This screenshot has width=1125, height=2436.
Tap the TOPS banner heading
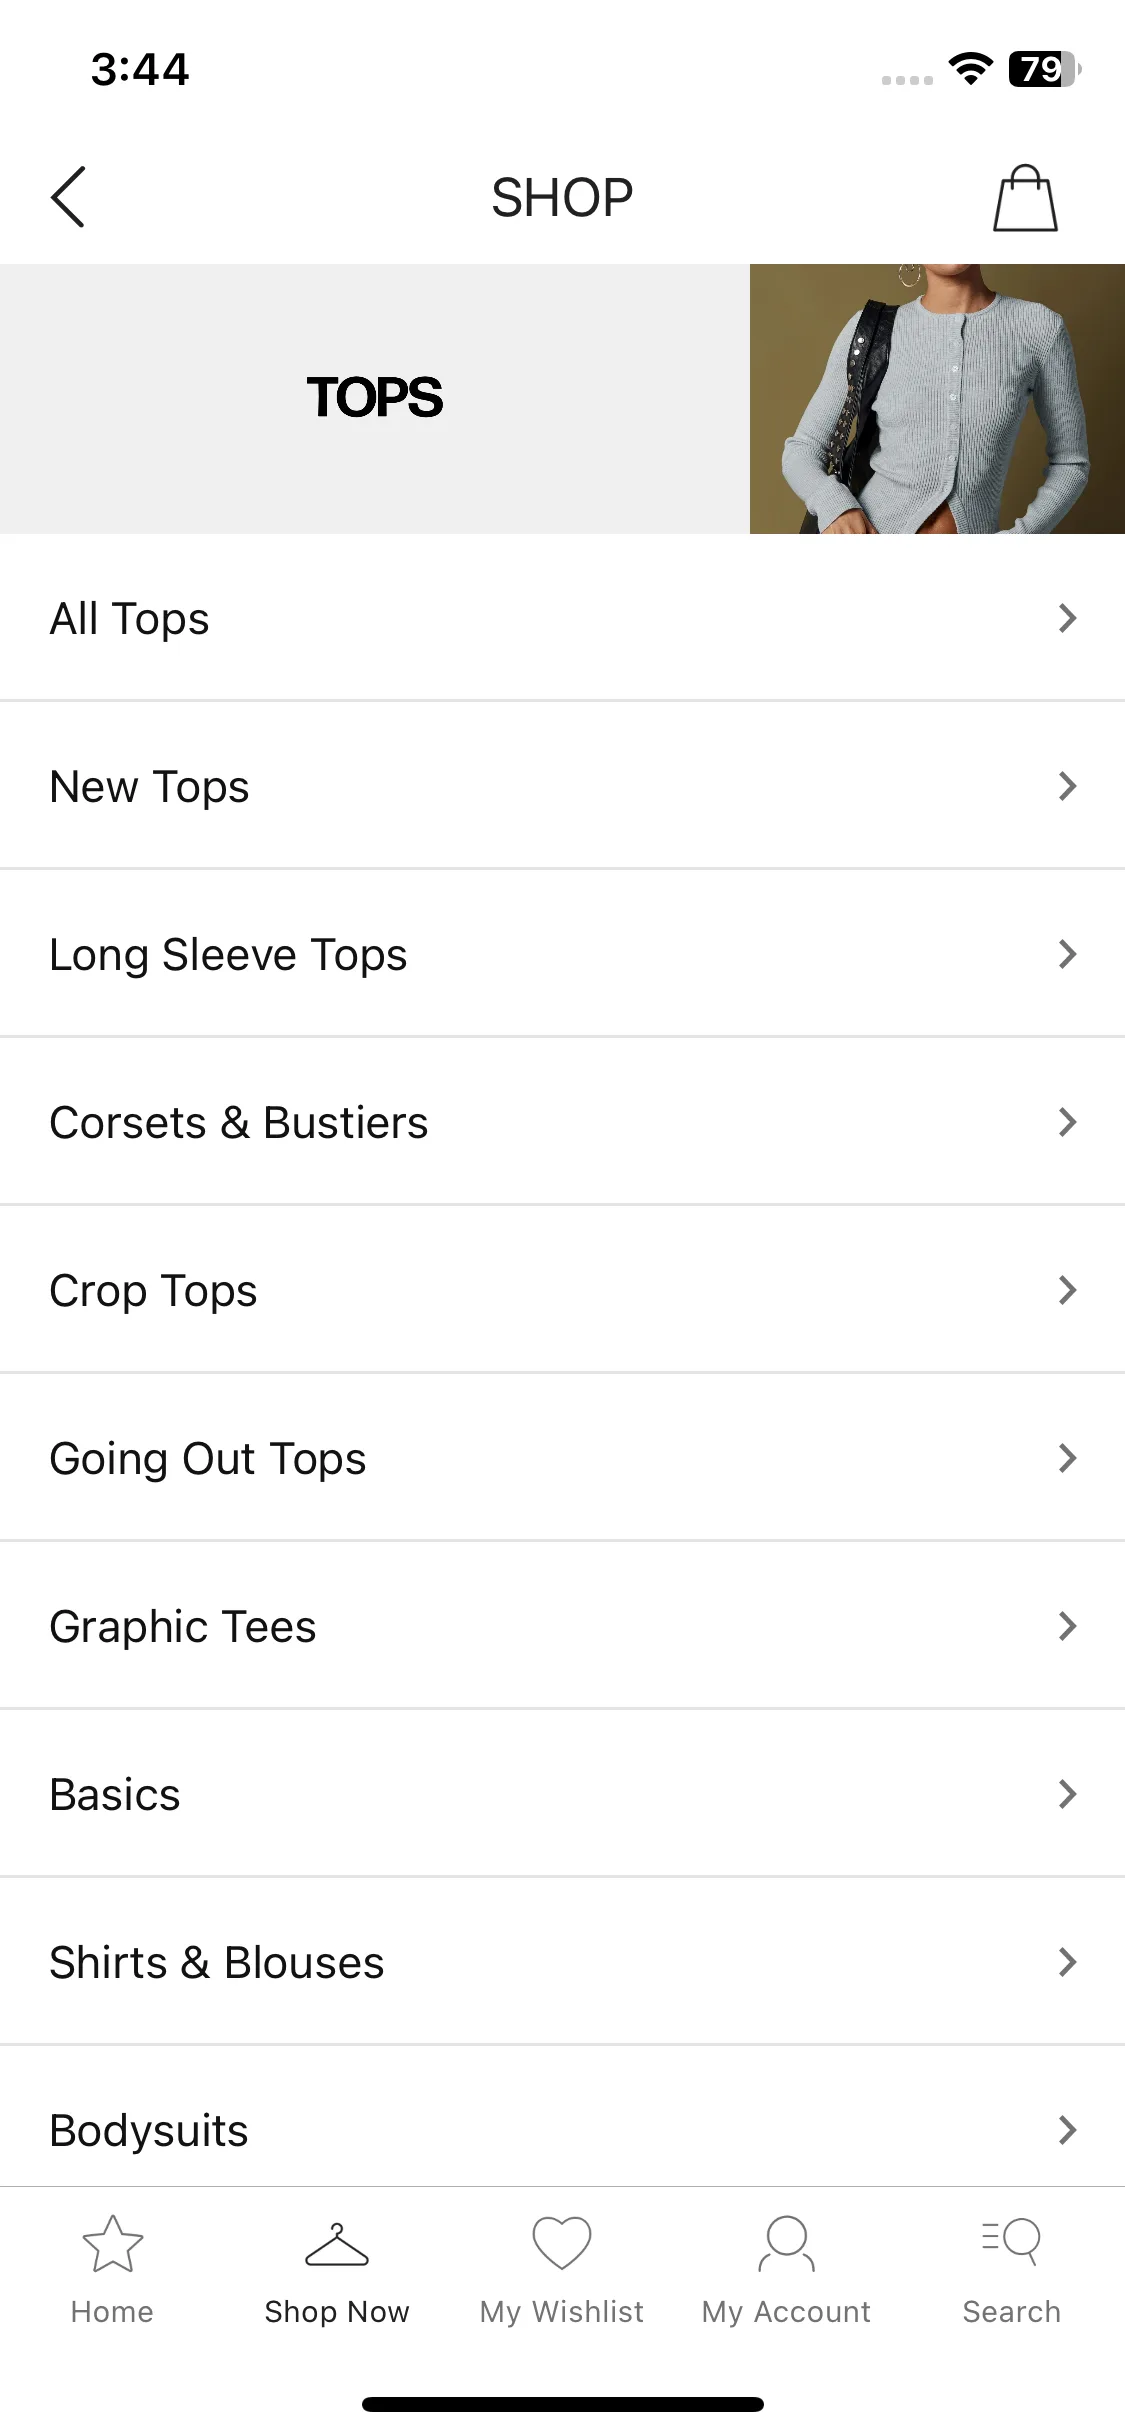374,397
